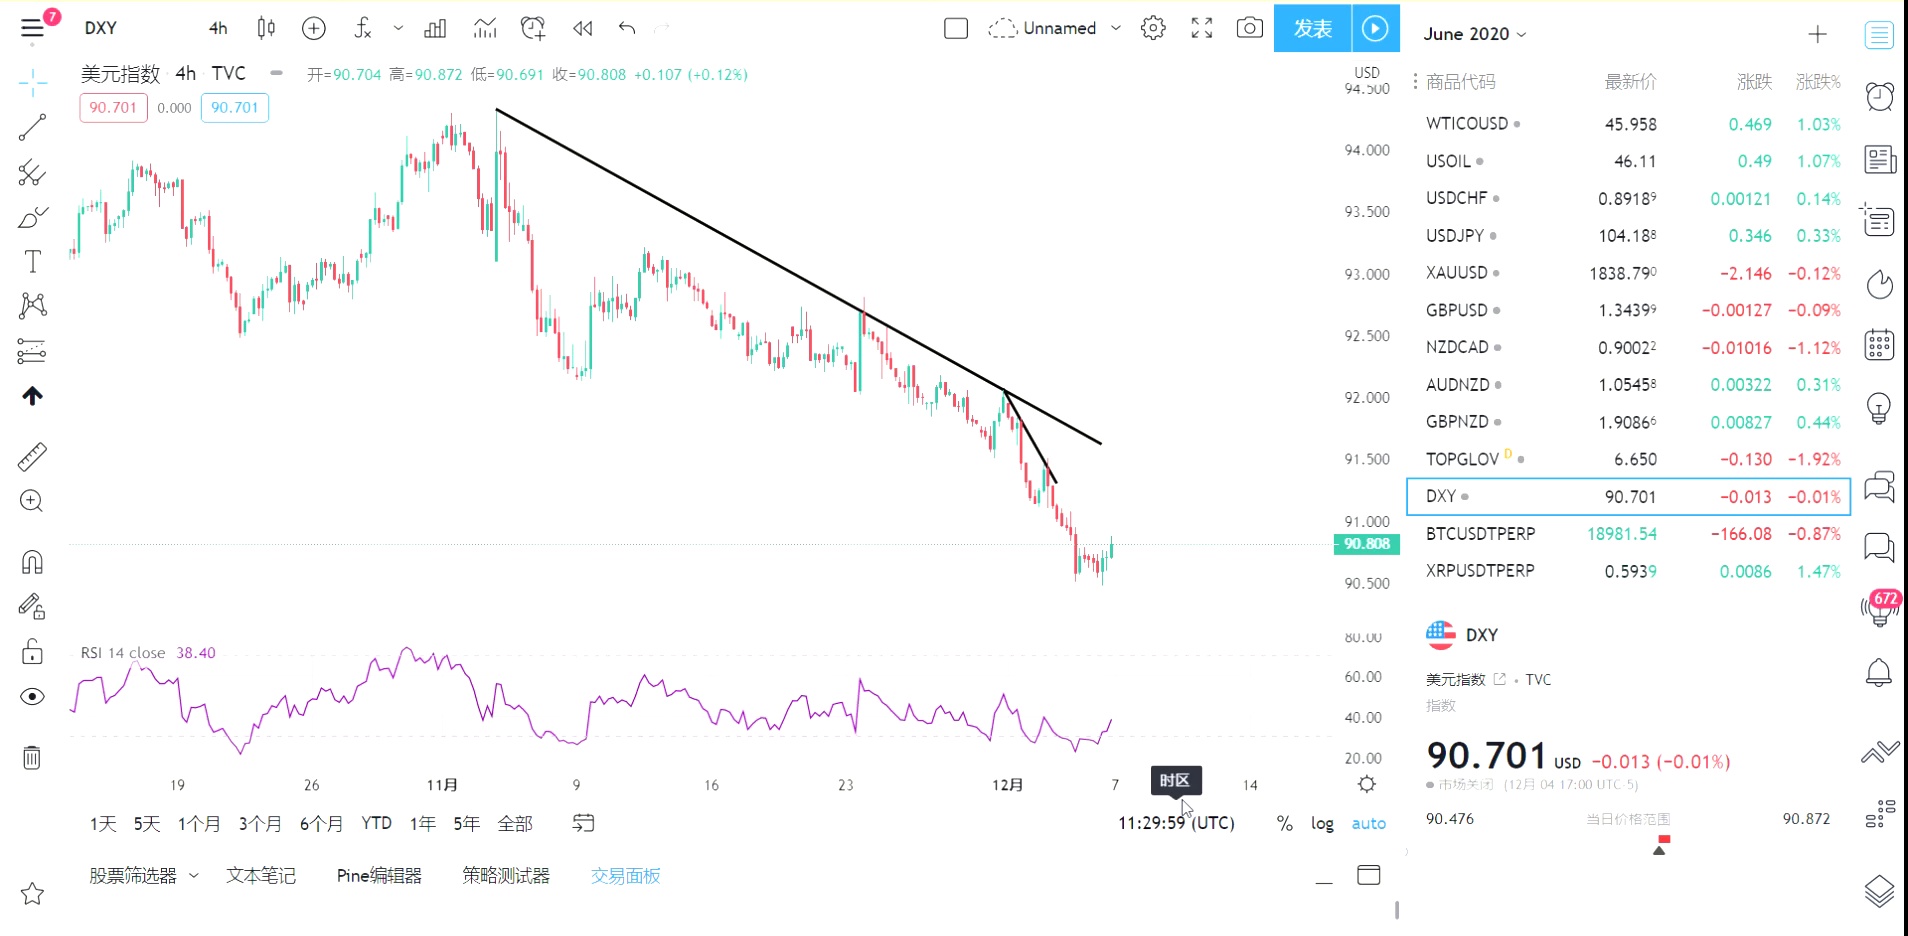Set time range to 3个月

click(x=260, y=823)
